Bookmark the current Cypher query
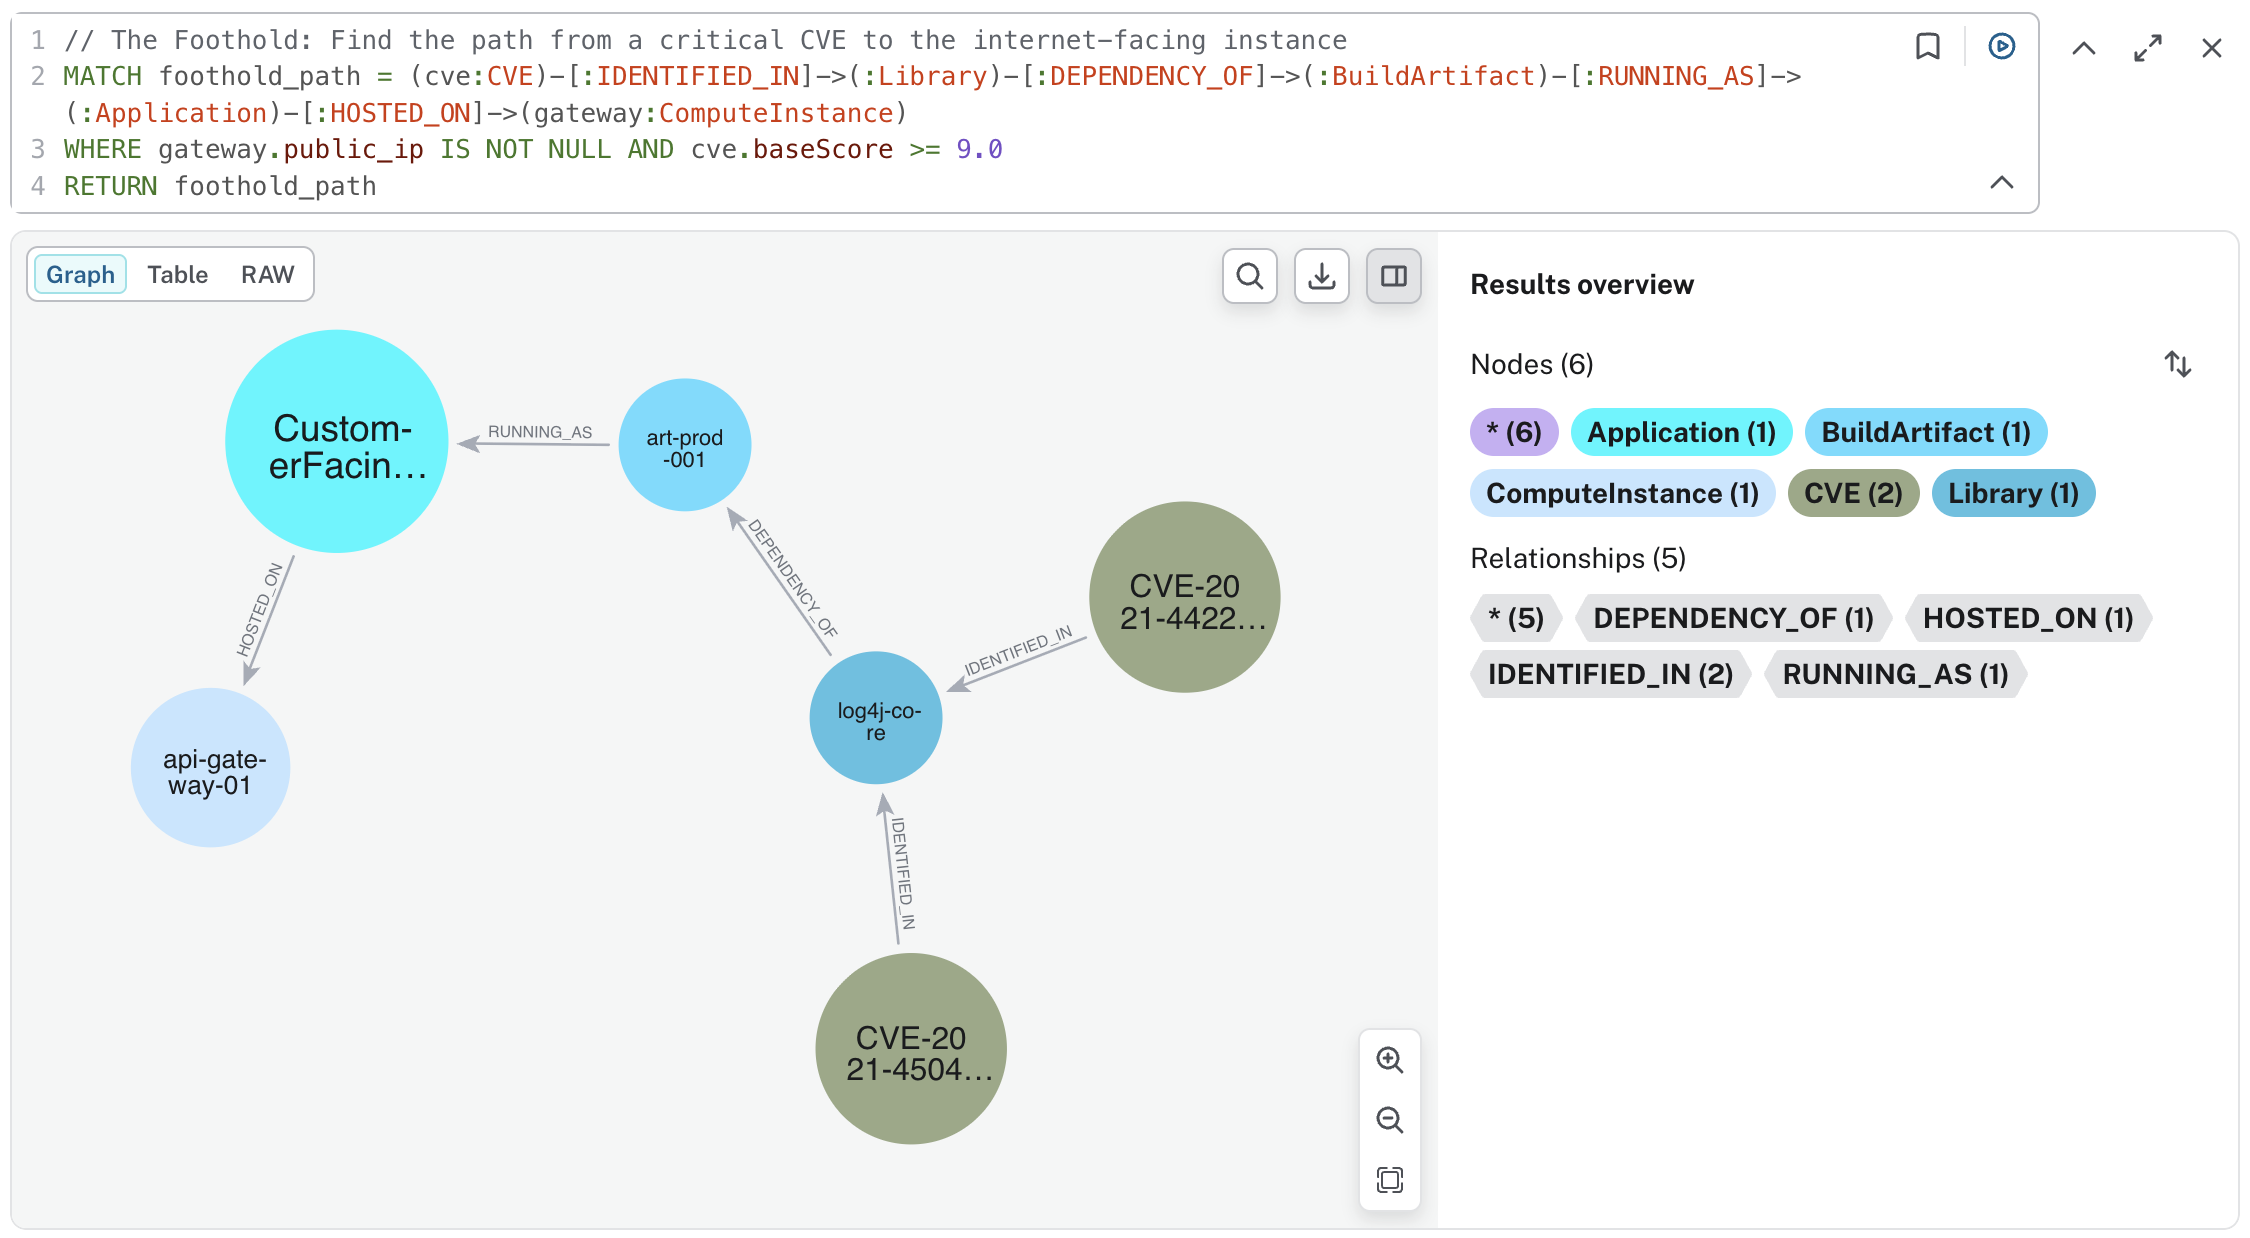Viewport: 2250px width, 1238px height. pyautogui.click(x=1928, y=46)
